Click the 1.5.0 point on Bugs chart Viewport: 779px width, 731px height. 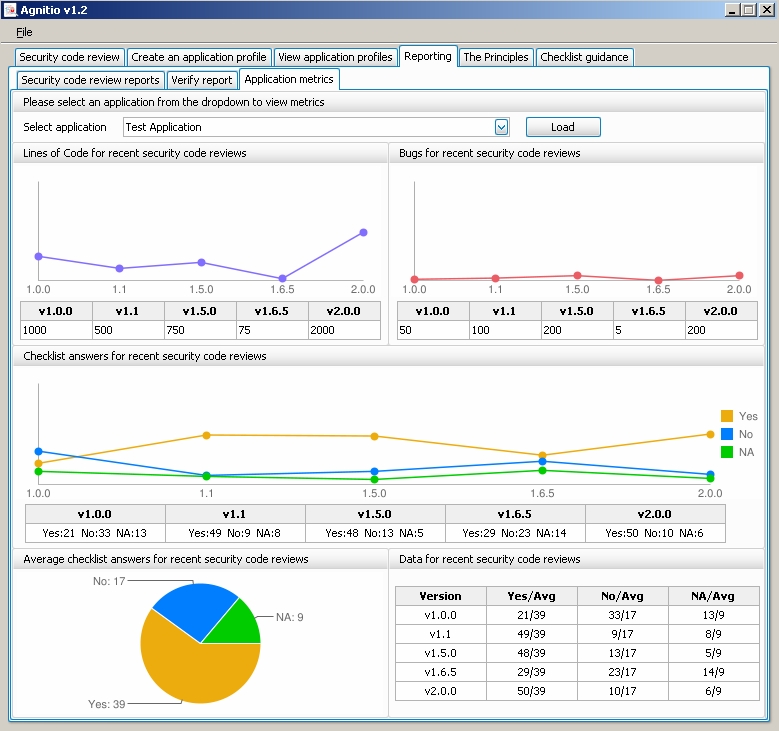click(x=577, y=275)
